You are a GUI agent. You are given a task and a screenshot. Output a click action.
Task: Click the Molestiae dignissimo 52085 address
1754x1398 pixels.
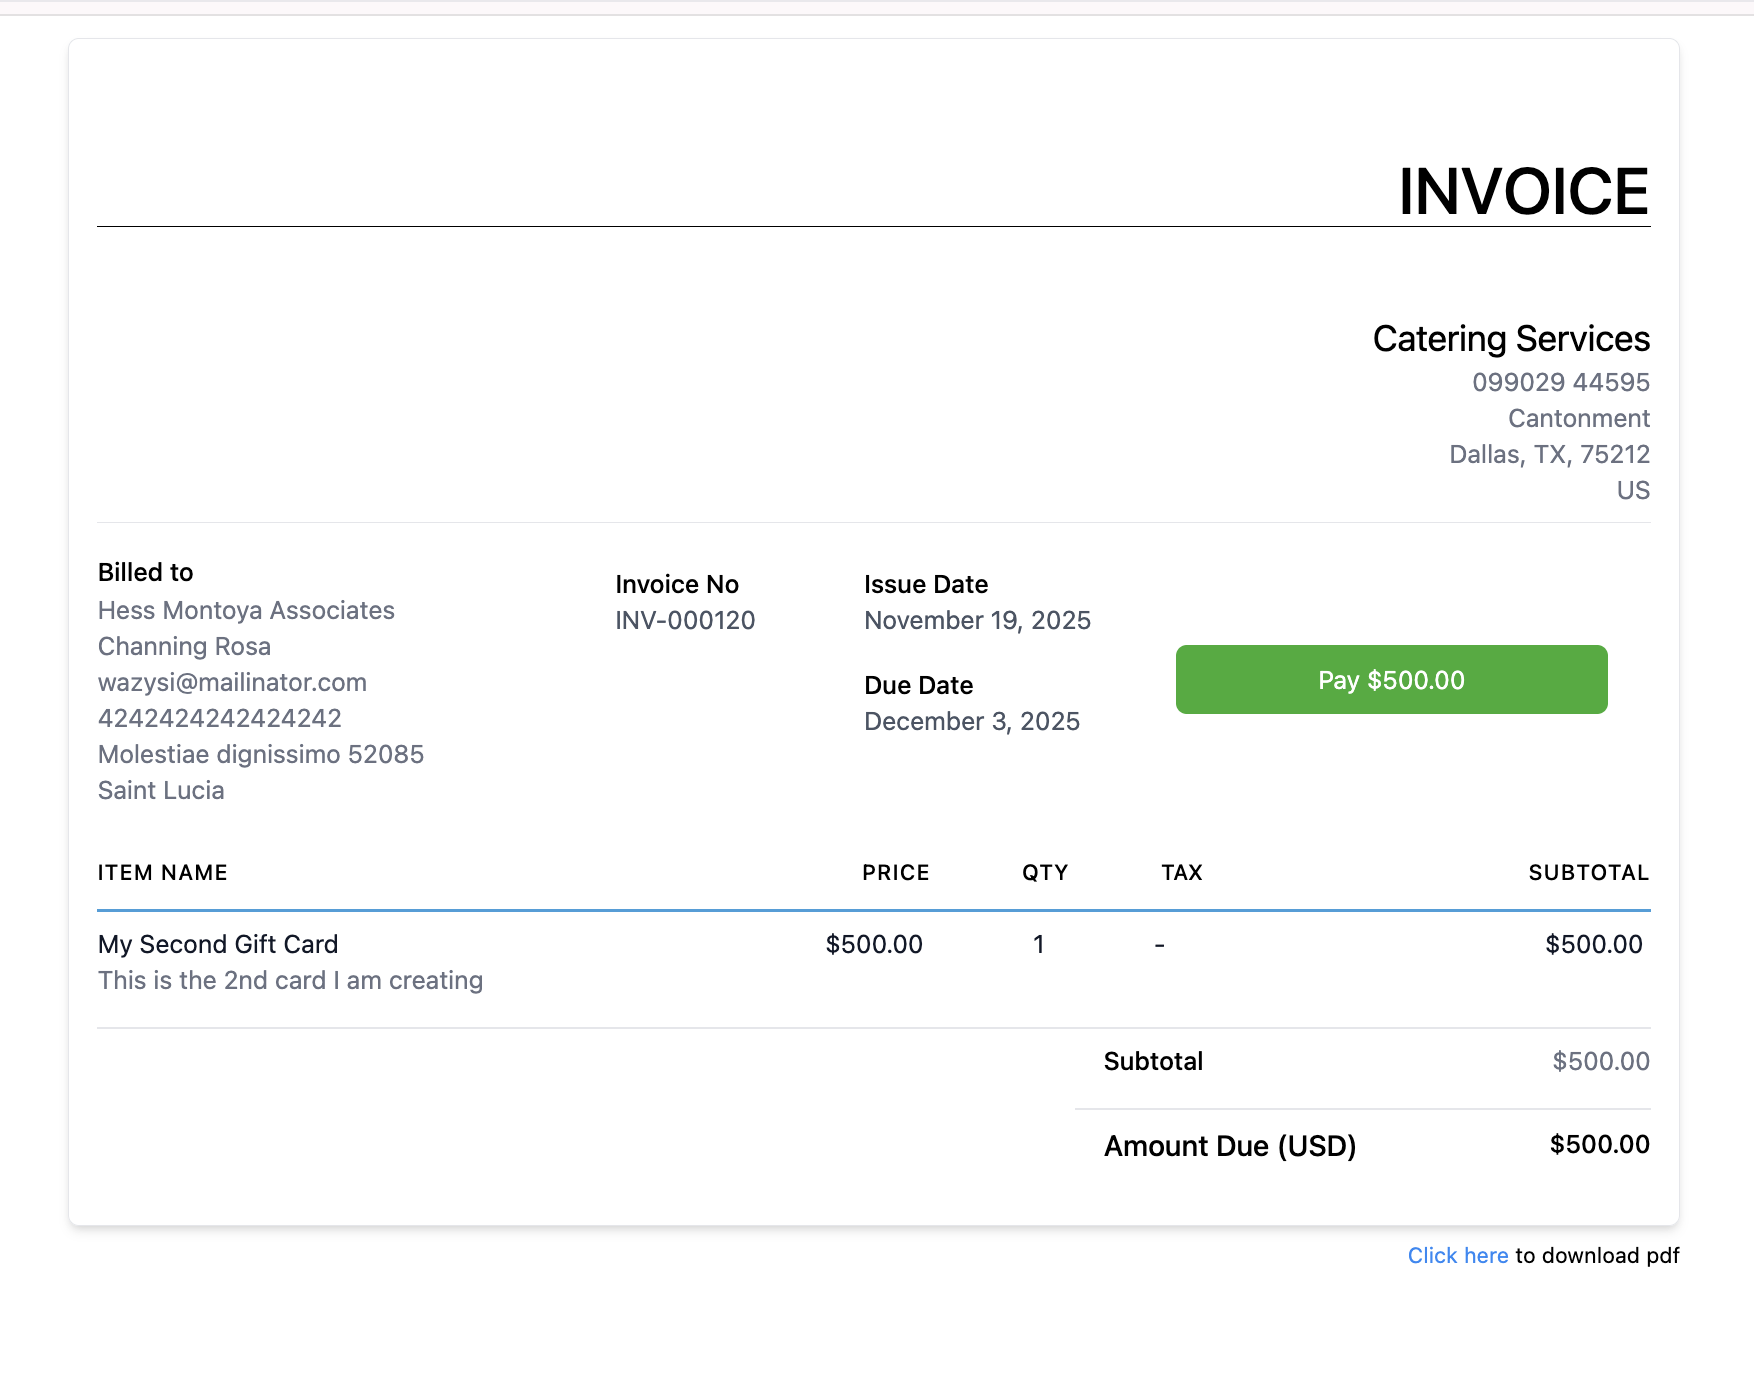pyautogui.click(x=261, y=754)
